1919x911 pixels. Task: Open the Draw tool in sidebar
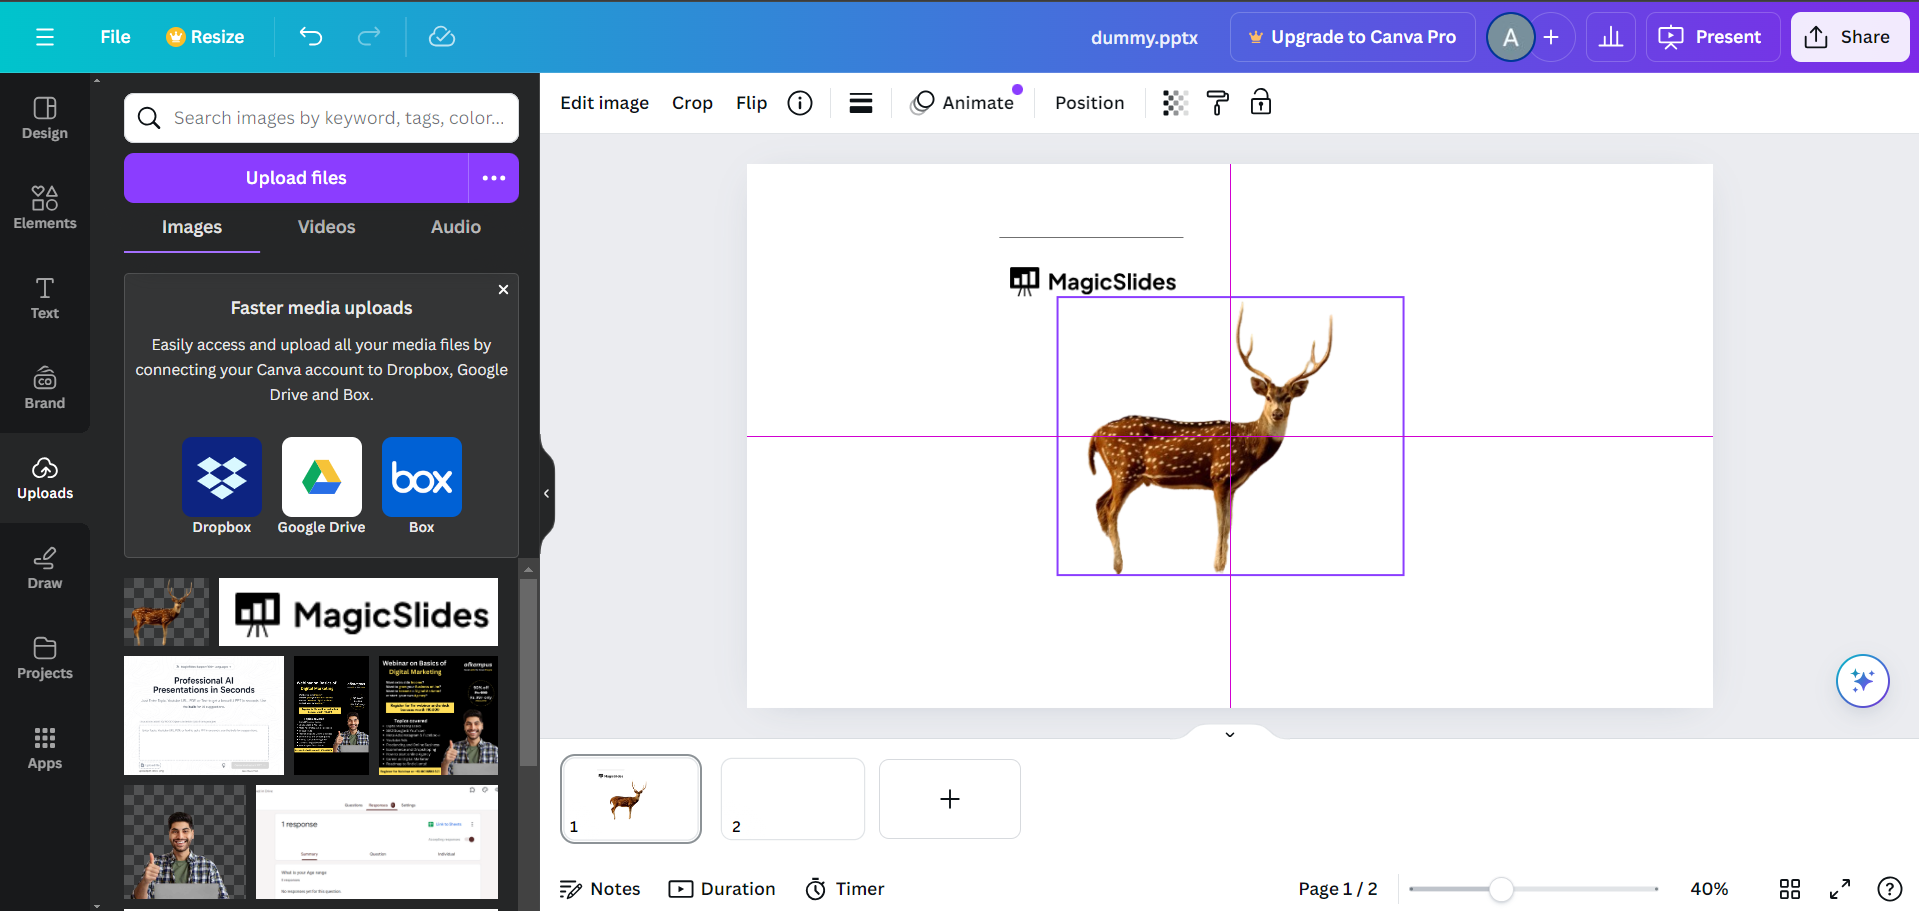click(x=45, y=567)
